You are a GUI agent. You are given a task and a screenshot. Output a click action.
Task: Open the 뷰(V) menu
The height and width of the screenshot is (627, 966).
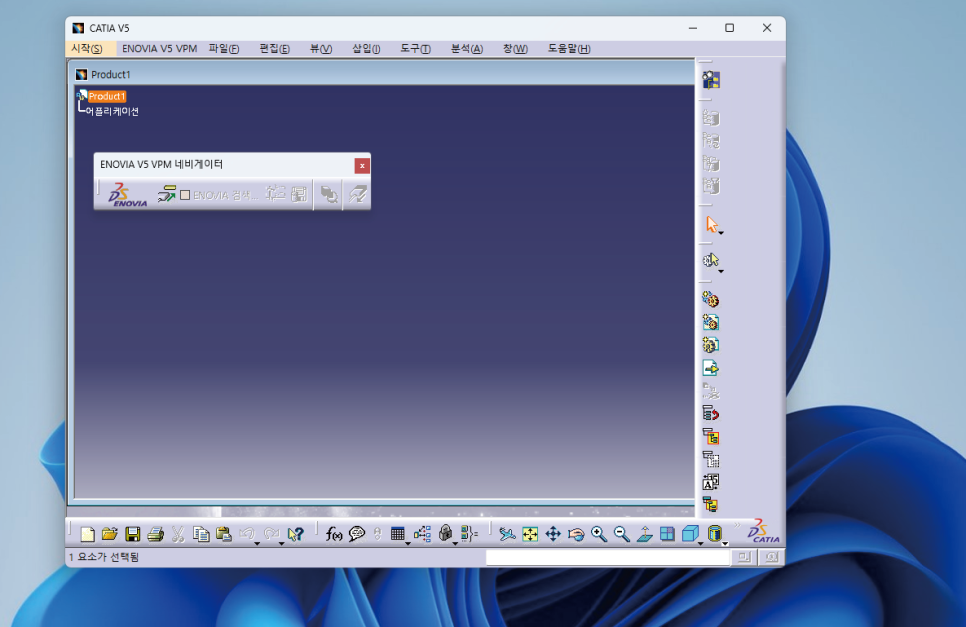point(320,49)
